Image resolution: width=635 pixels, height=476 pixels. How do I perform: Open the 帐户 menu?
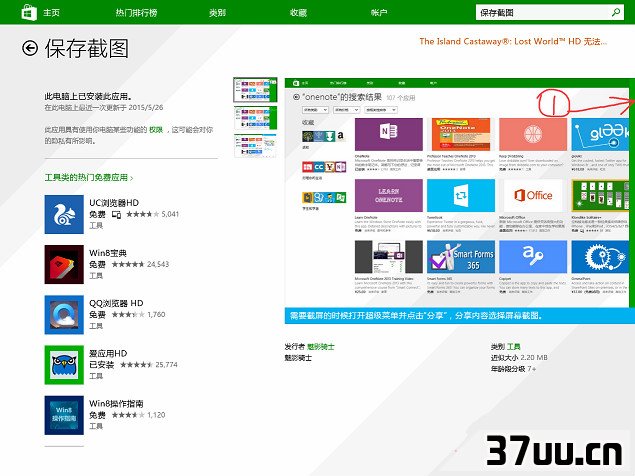point(379,13)
